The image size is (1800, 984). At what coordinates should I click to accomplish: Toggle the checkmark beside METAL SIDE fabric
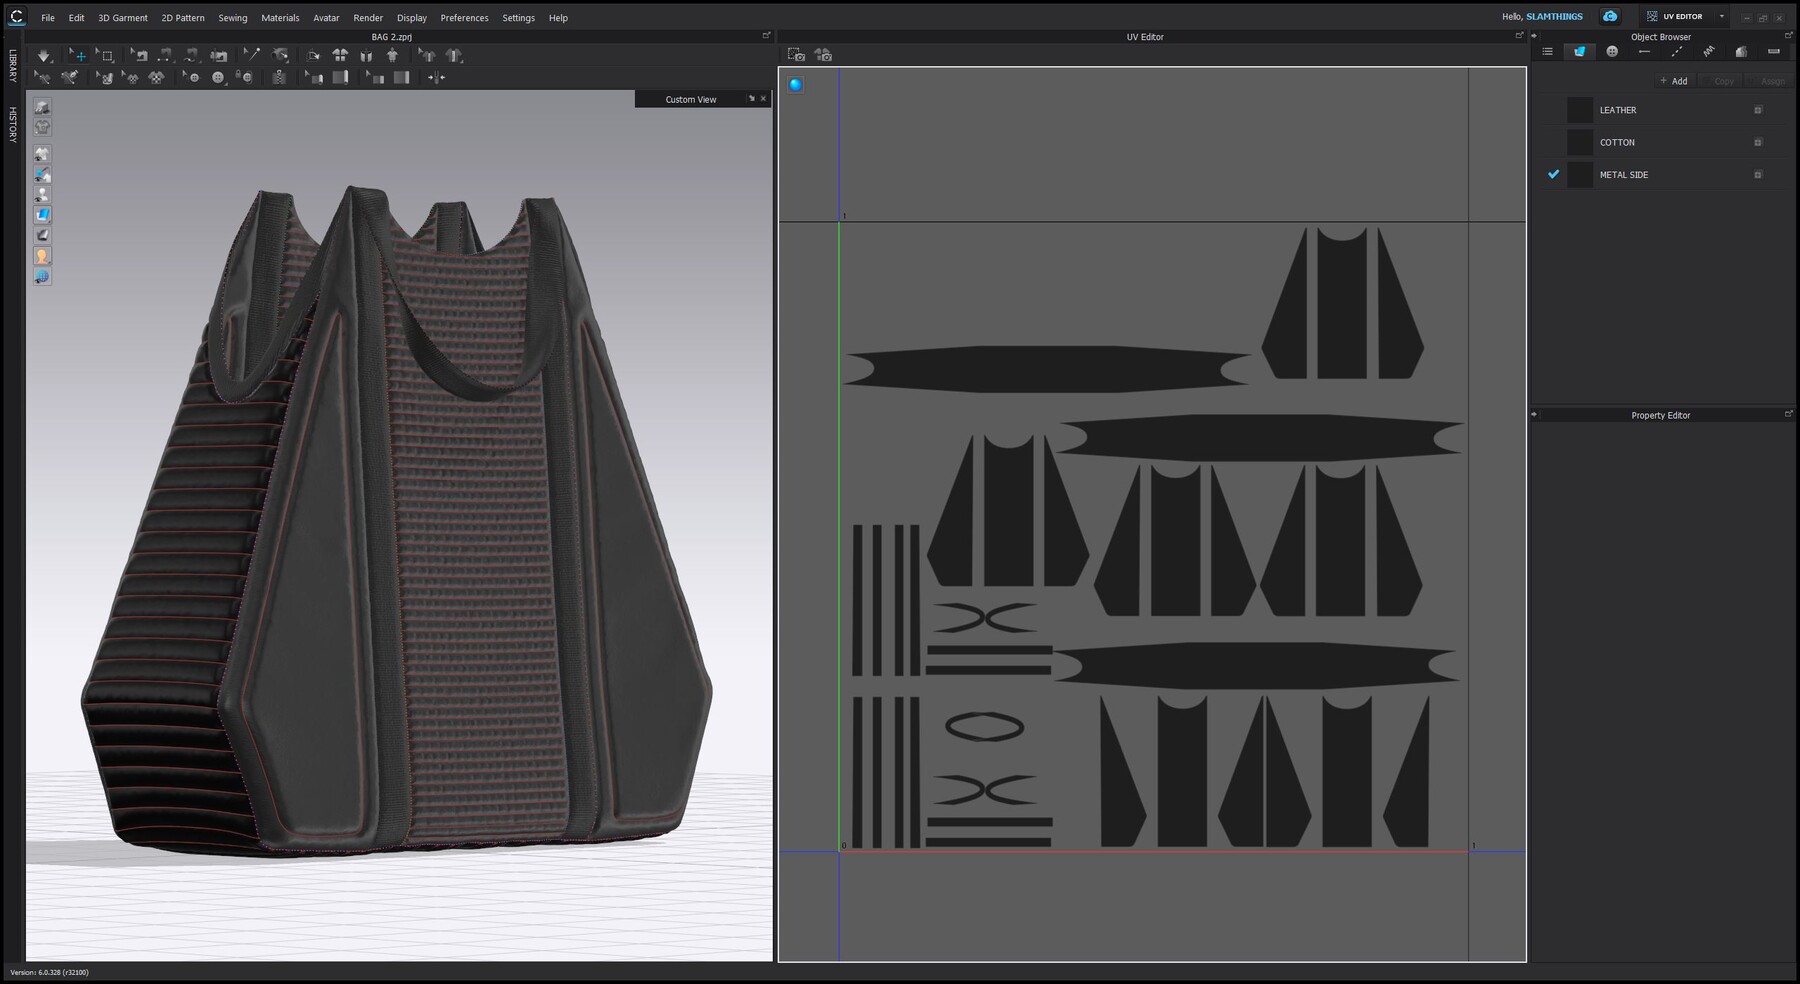pyautogui.click(x=1553, y=174)
